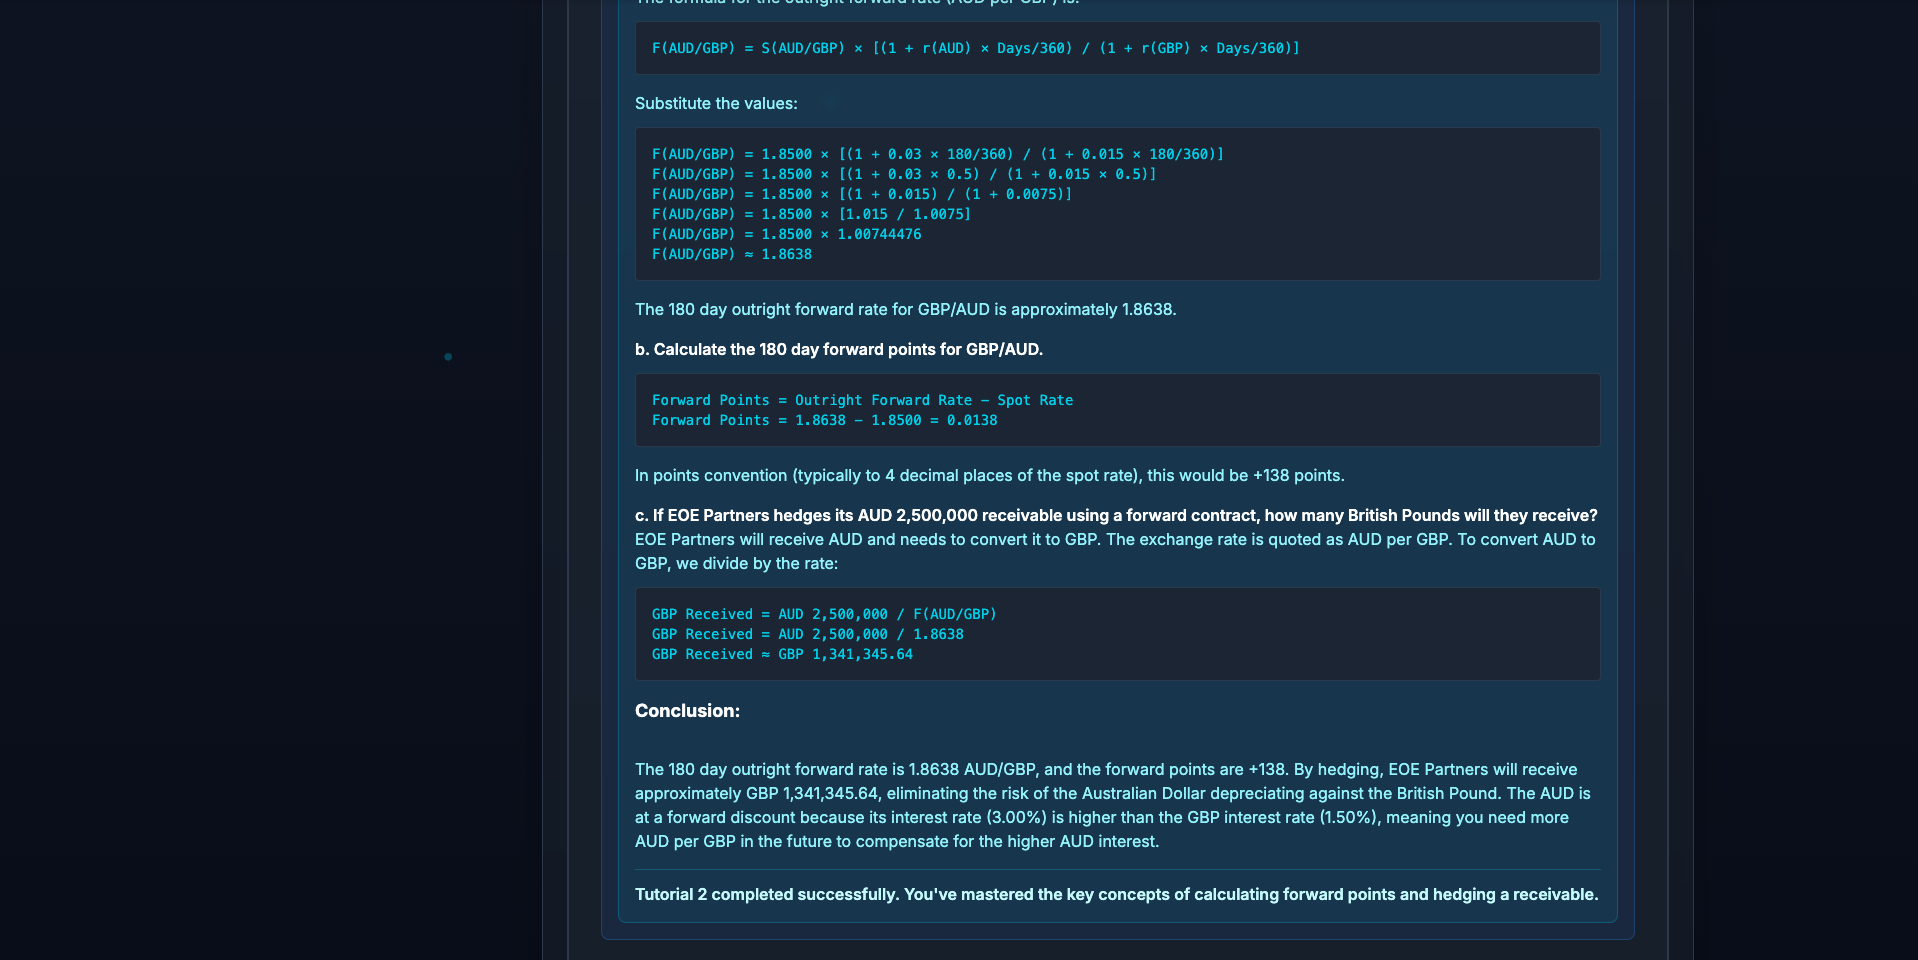Screen dimensions: 1918x960
Task: Click the line containing '180/360) / (1 + 0.015 × 180/360)'
Action: click(938, 154)
